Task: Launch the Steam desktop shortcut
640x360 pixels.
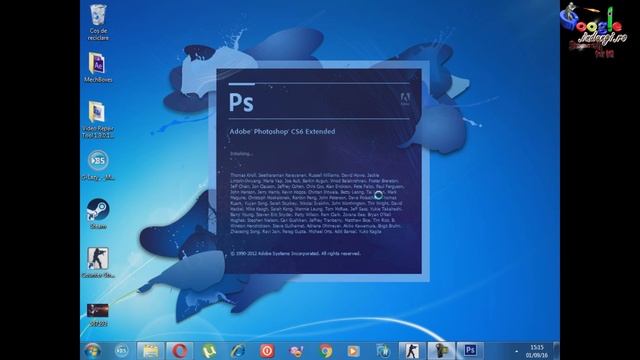Action: [x=98, y=214]
